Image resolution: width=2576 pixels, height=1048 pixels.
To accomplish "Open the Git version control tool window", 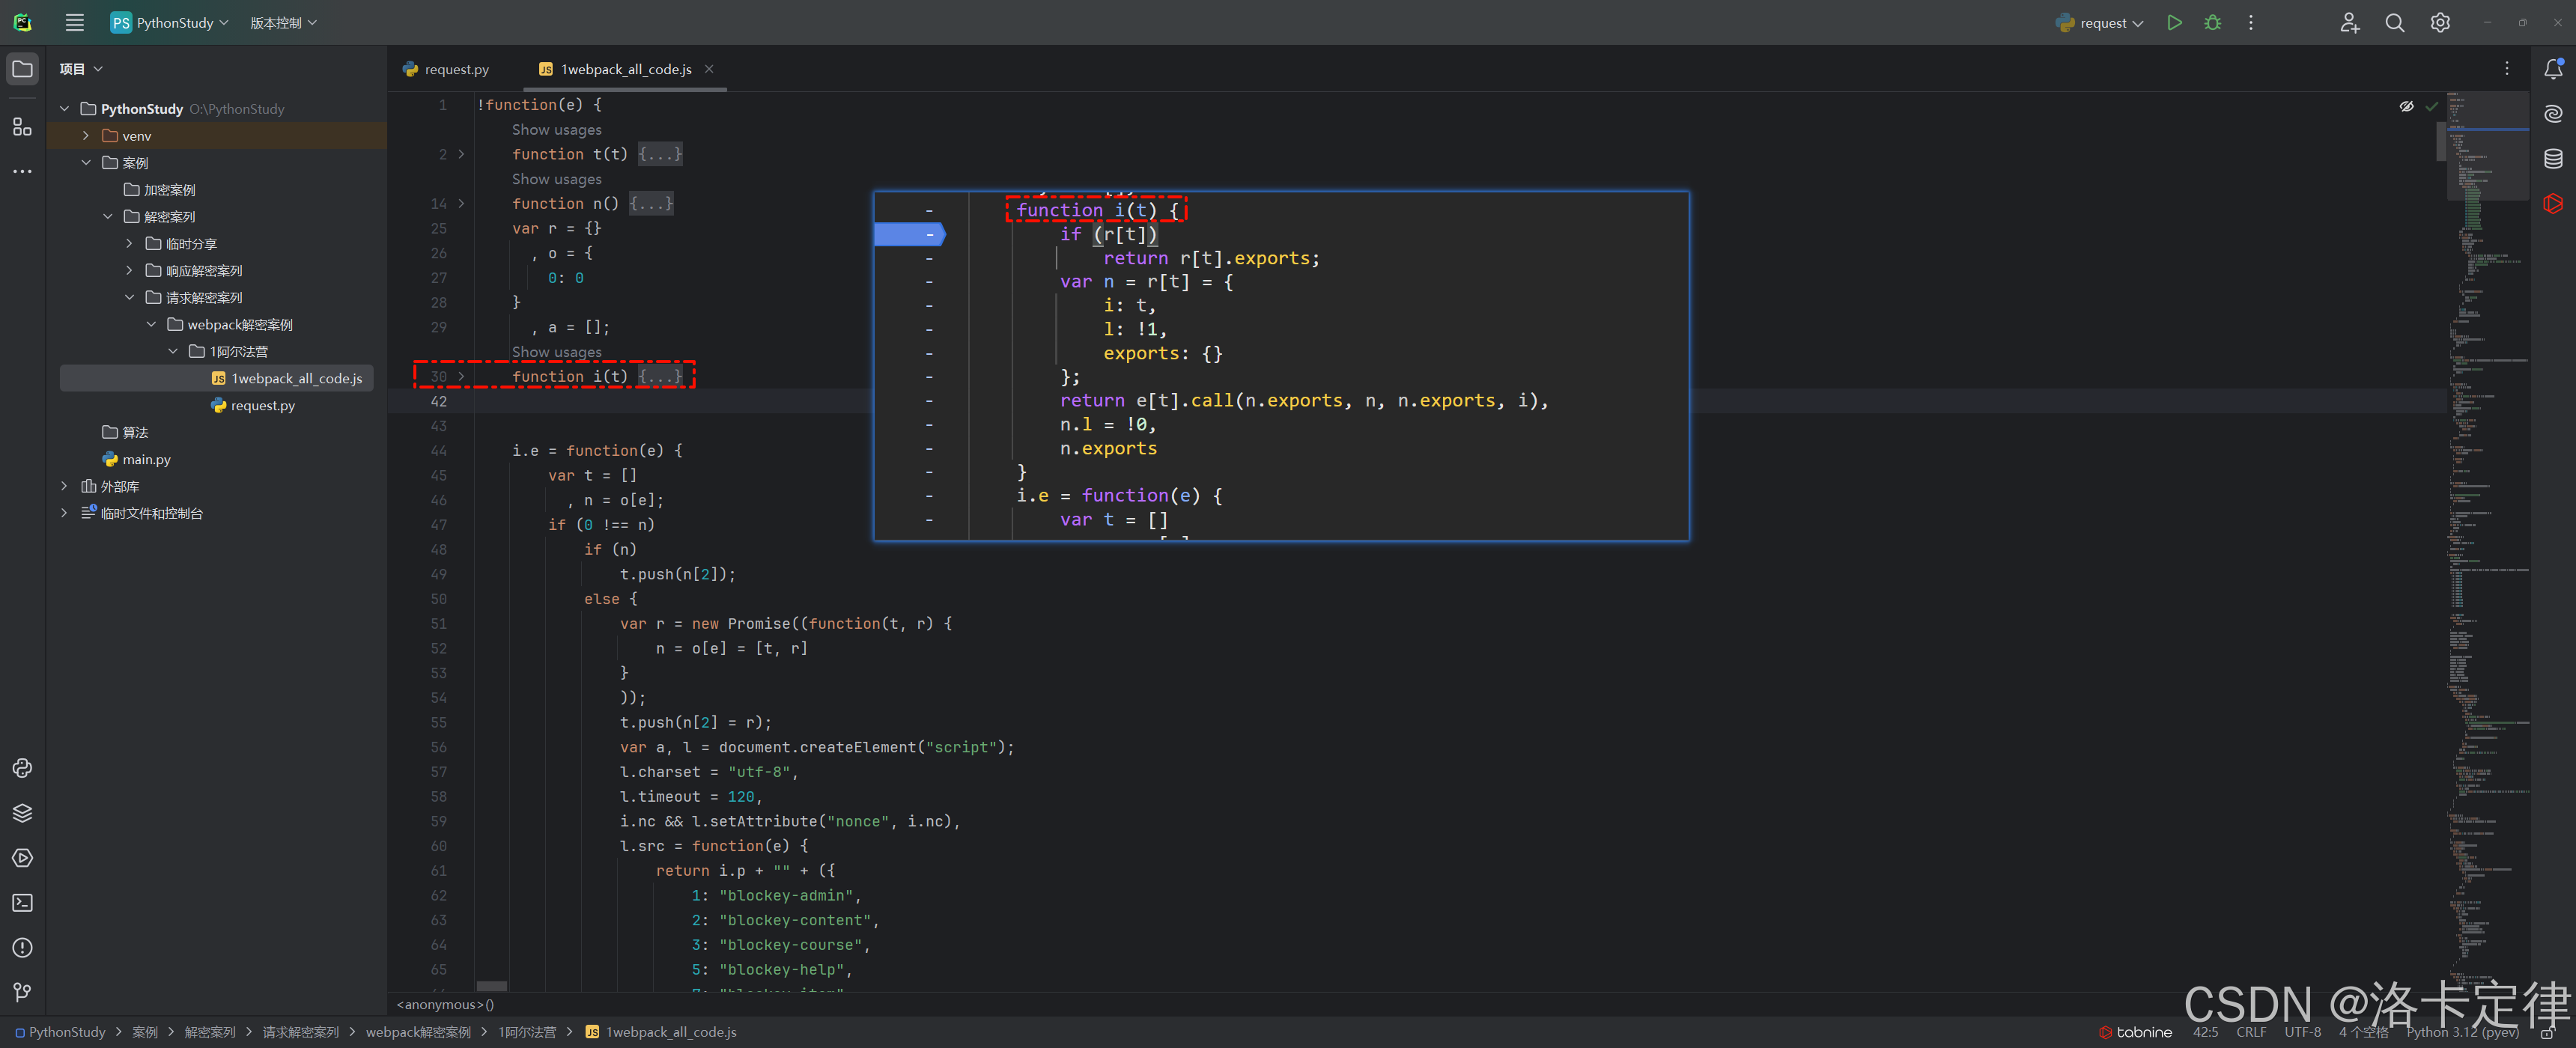I will pyautogui.click(x=22, y=992).
